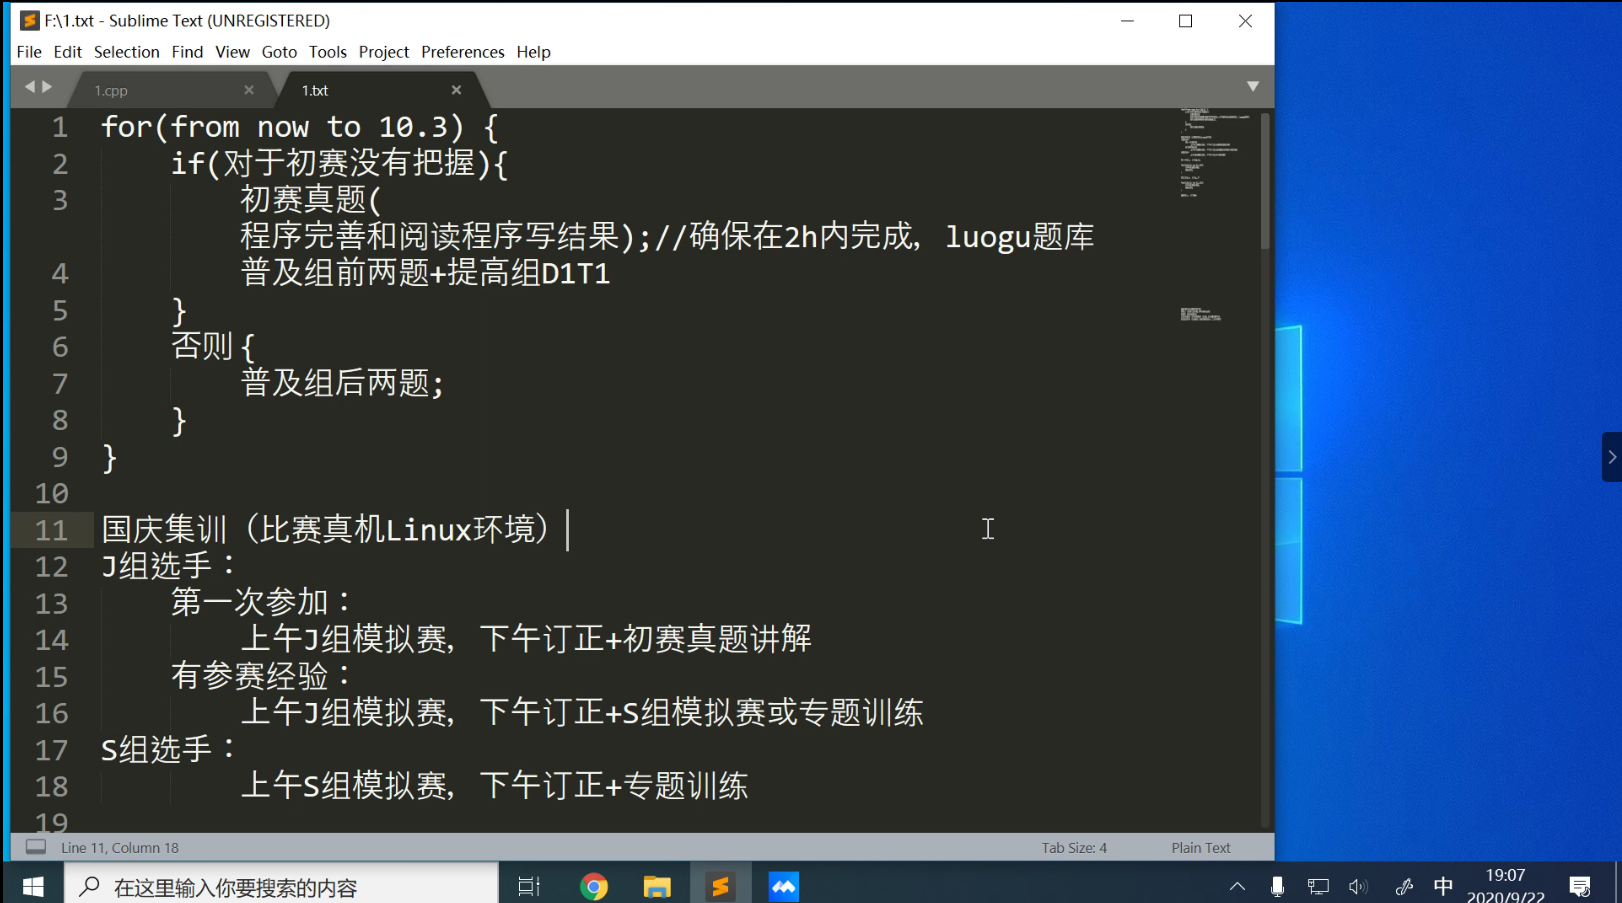Switch the Chinese IME input indicator
Image resolution: width=1622 pixels, height=903 pixels.
point(1443,886)
